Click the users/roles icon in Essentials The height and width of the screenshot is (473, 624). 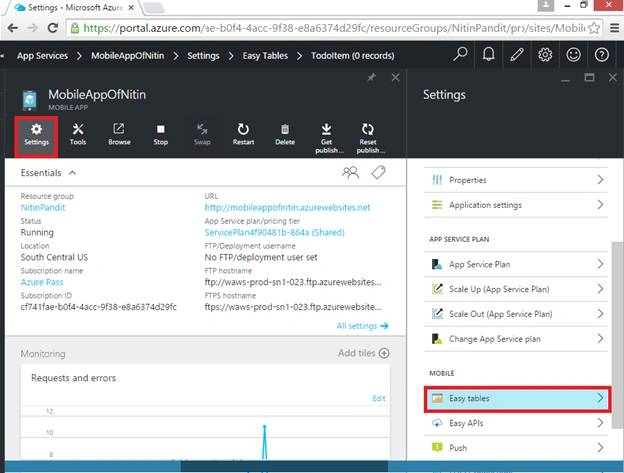350,173
